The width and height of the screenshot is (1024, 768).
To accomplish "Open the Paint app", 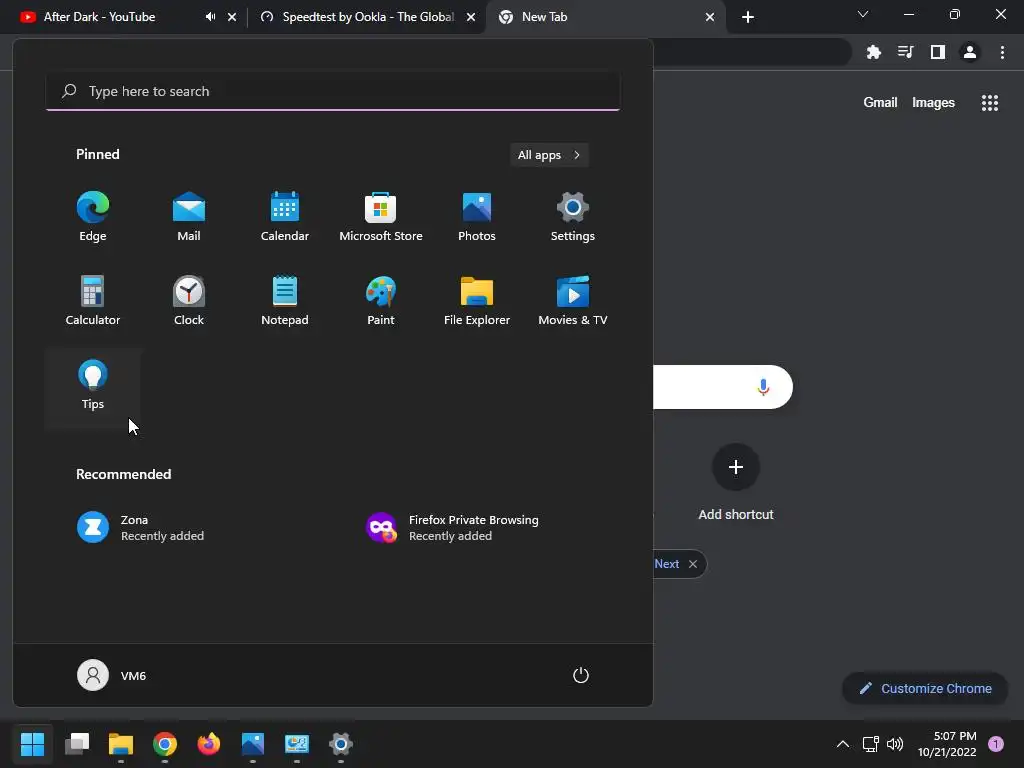I will click(381, 300).
